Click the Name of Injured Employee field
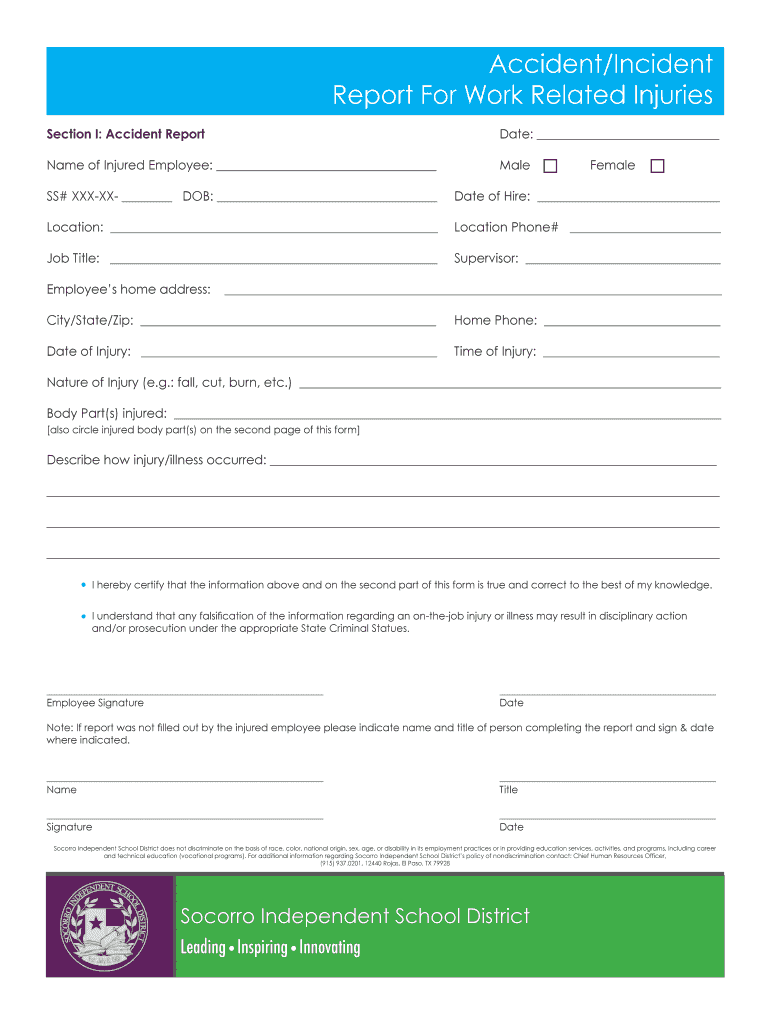 (x=326, y=165)
